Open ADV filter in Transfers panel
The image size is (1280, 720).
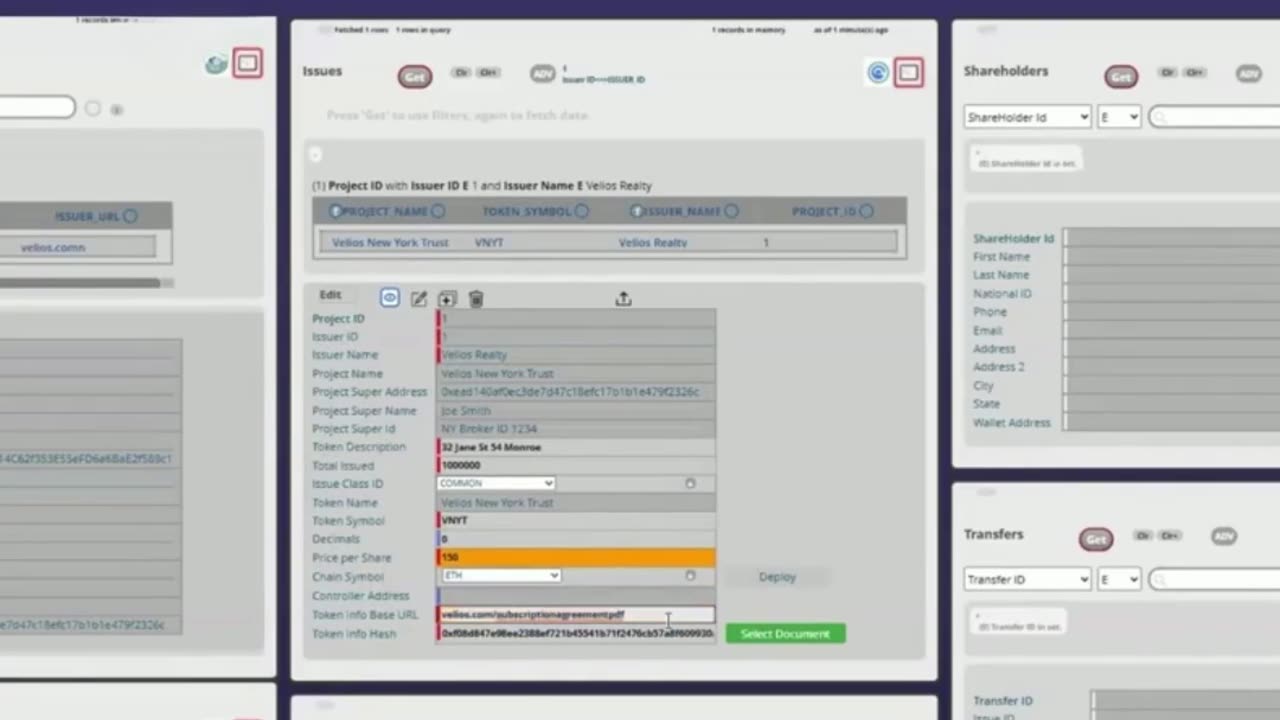click(1224, 537)
